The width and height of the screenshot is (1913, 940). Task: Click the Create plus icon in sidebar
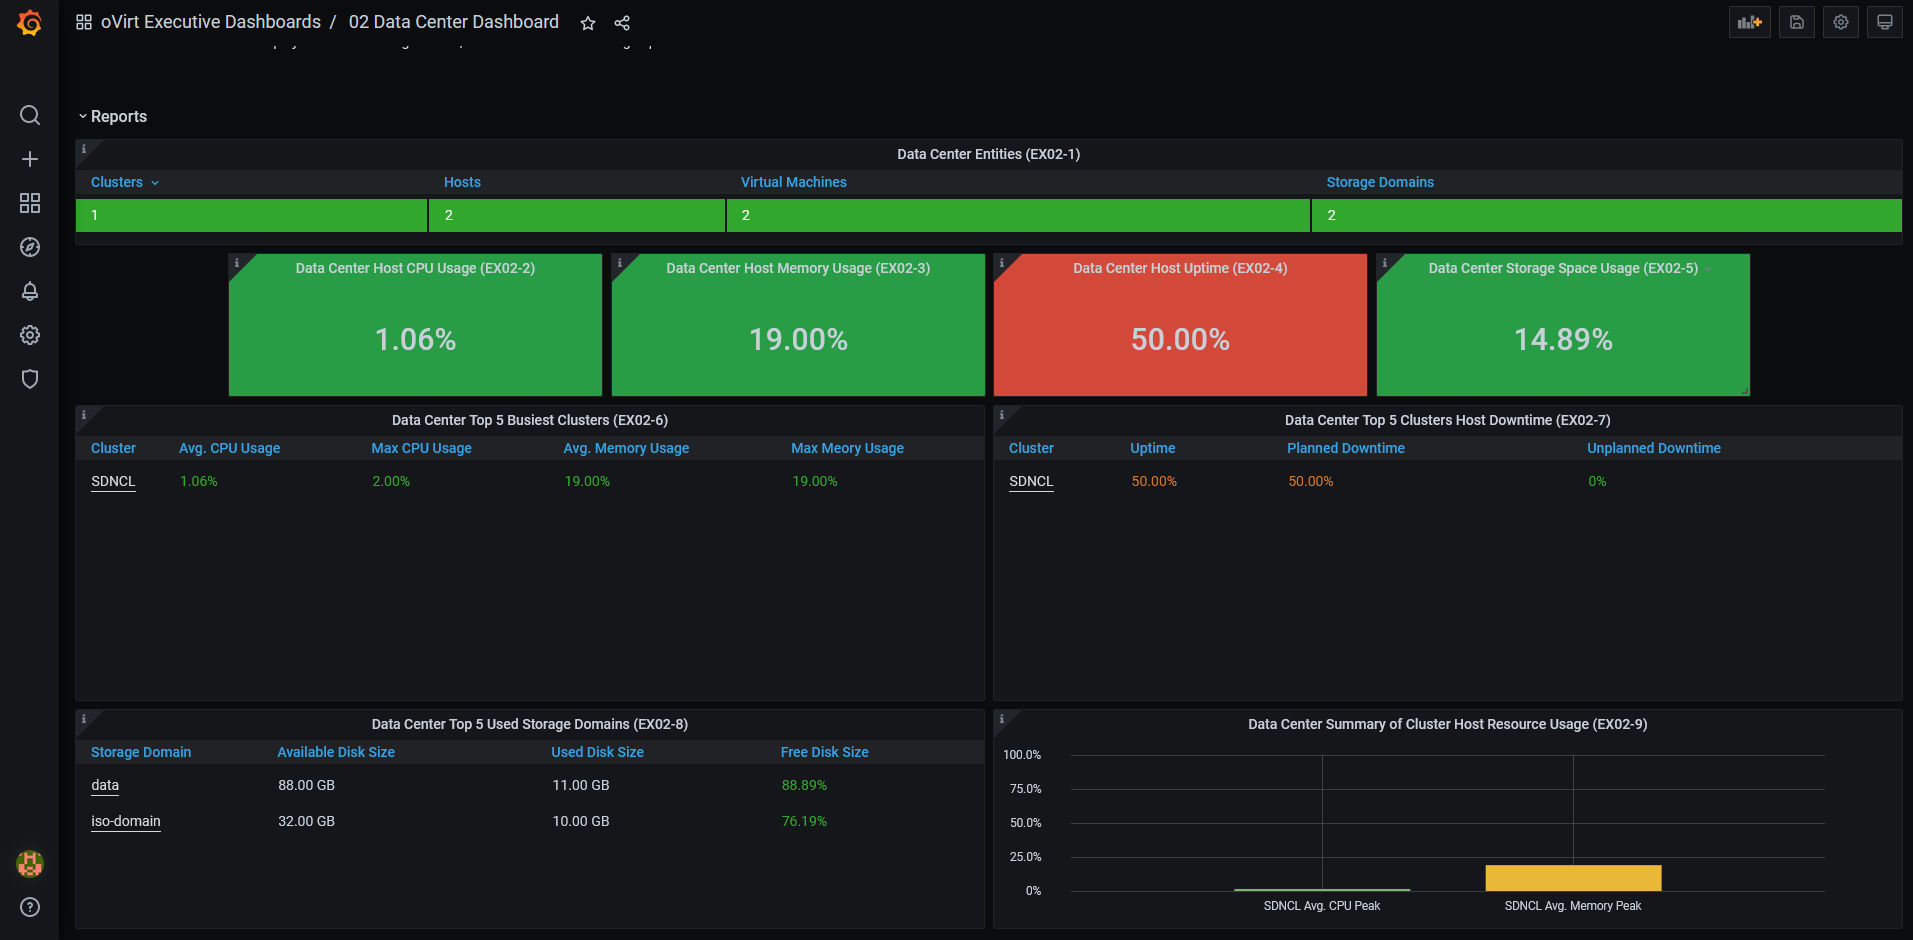click(x=30, y=159)
